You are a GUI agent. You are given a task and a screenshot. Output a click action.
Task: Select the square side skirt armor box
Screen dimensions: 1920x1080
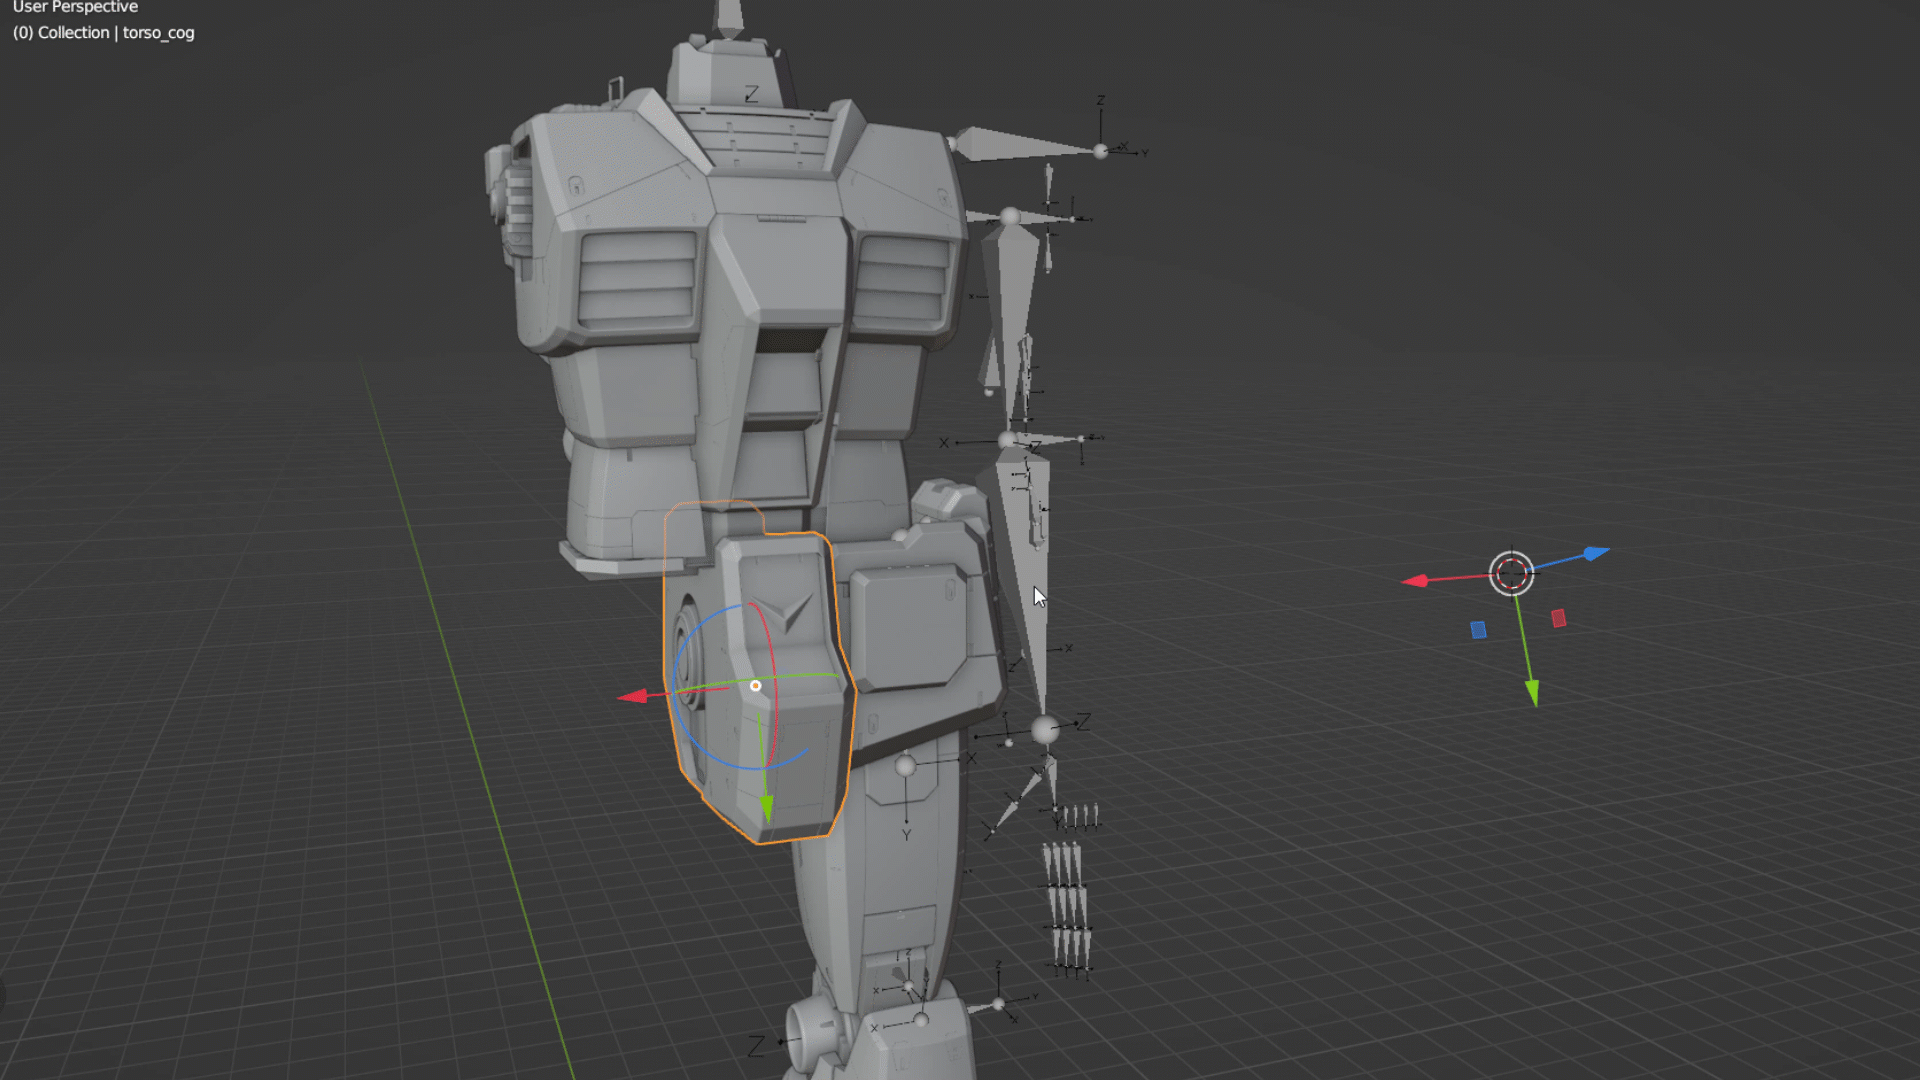click(908, 628)
